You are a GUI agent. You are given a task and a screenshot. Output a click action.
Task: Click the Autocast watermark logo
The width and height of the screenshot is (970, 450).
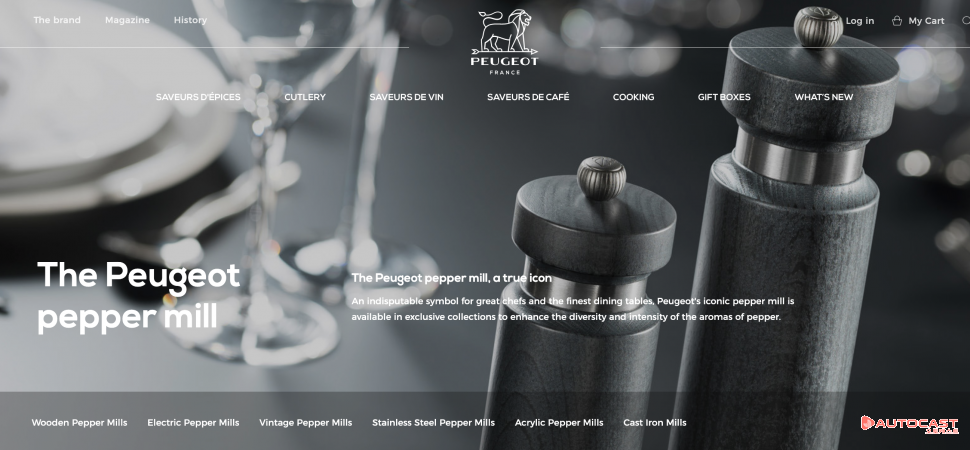click(909, 424)
